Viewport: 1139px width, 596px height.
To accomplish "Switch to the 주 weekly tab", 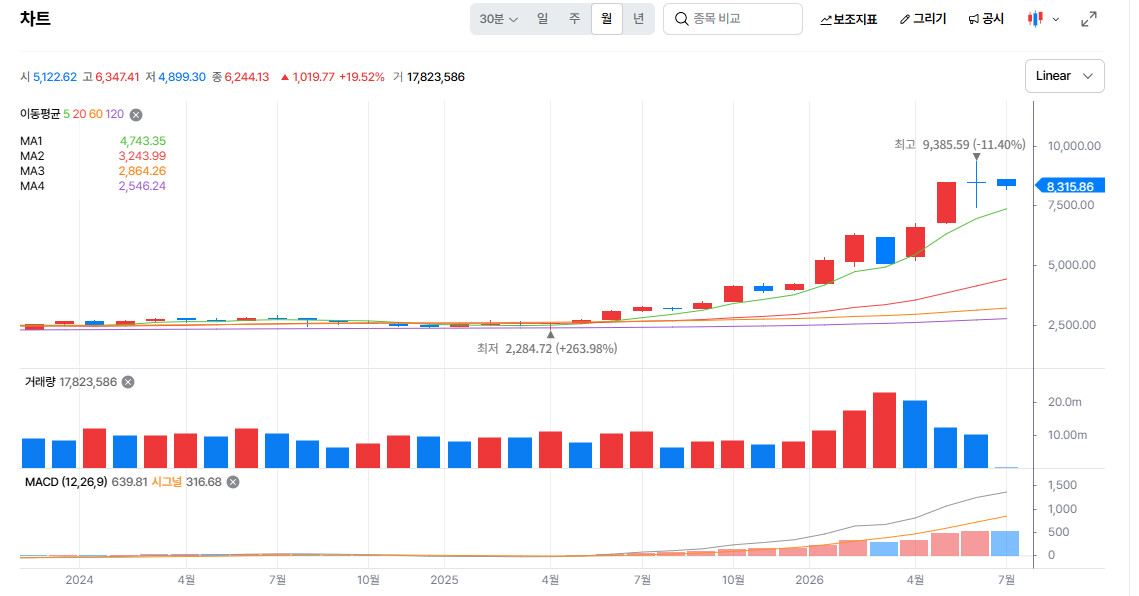I will (x=575, y=19).
